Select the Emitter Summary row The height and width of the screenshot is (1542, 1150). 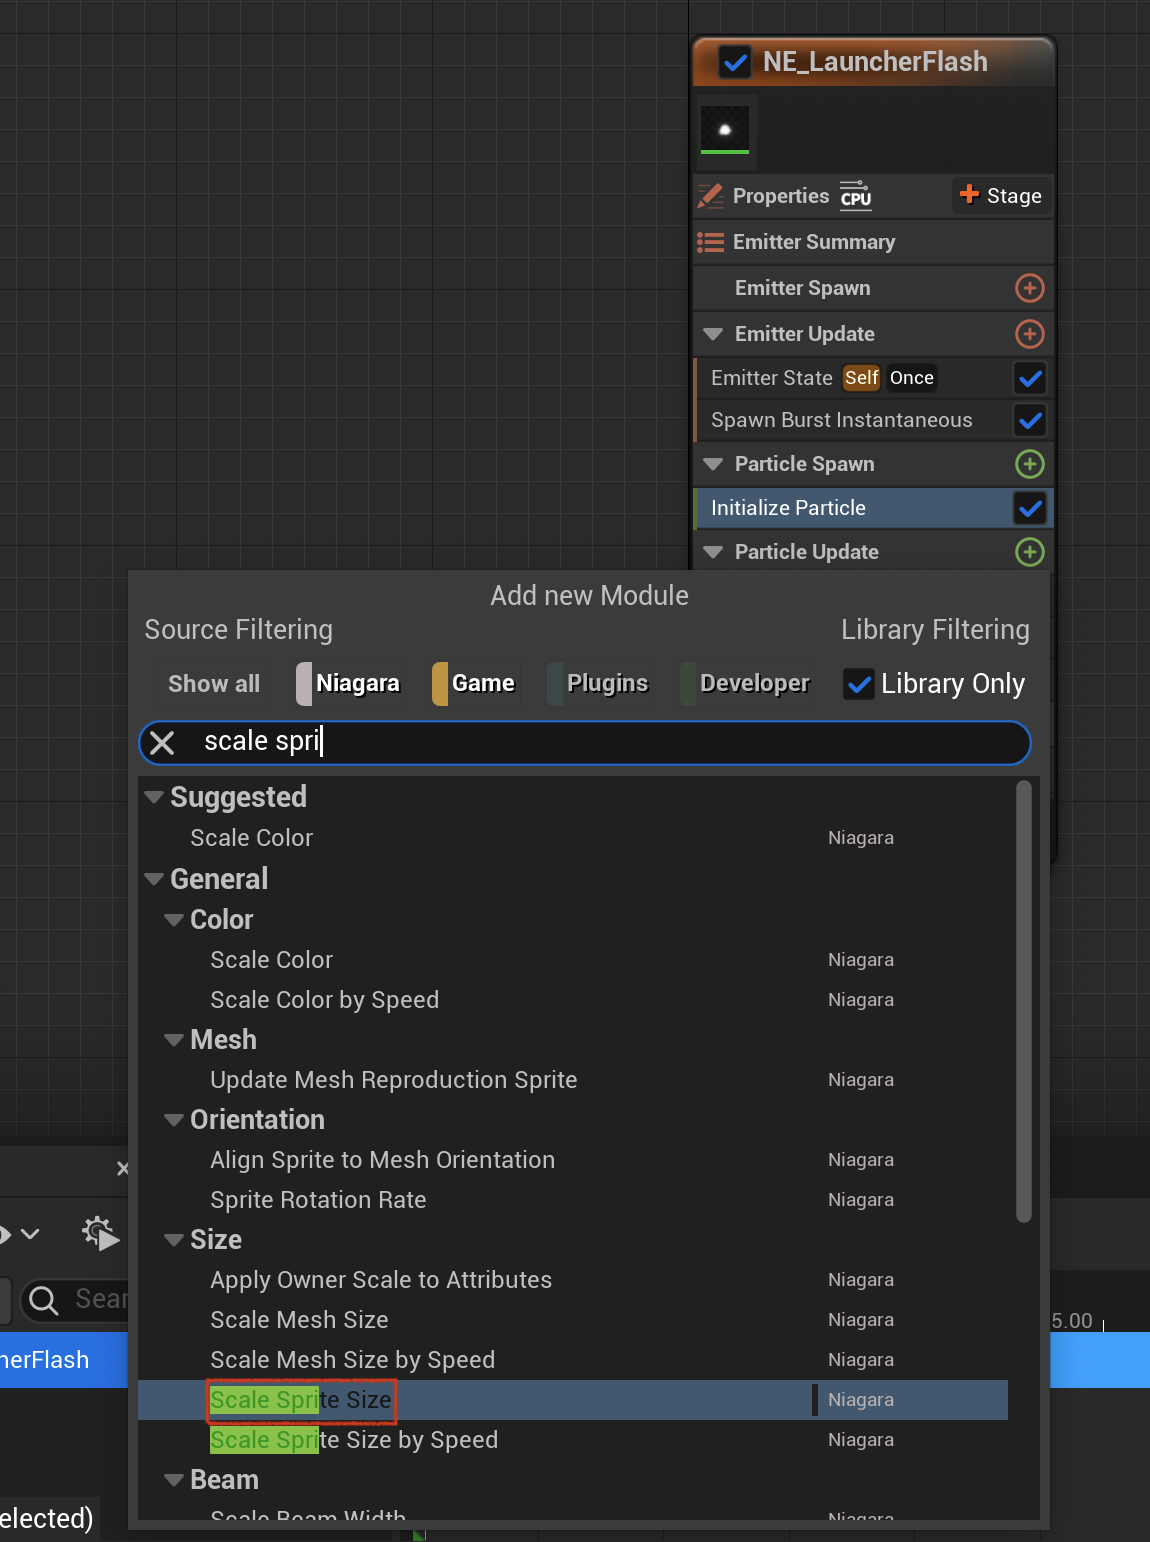873,242
